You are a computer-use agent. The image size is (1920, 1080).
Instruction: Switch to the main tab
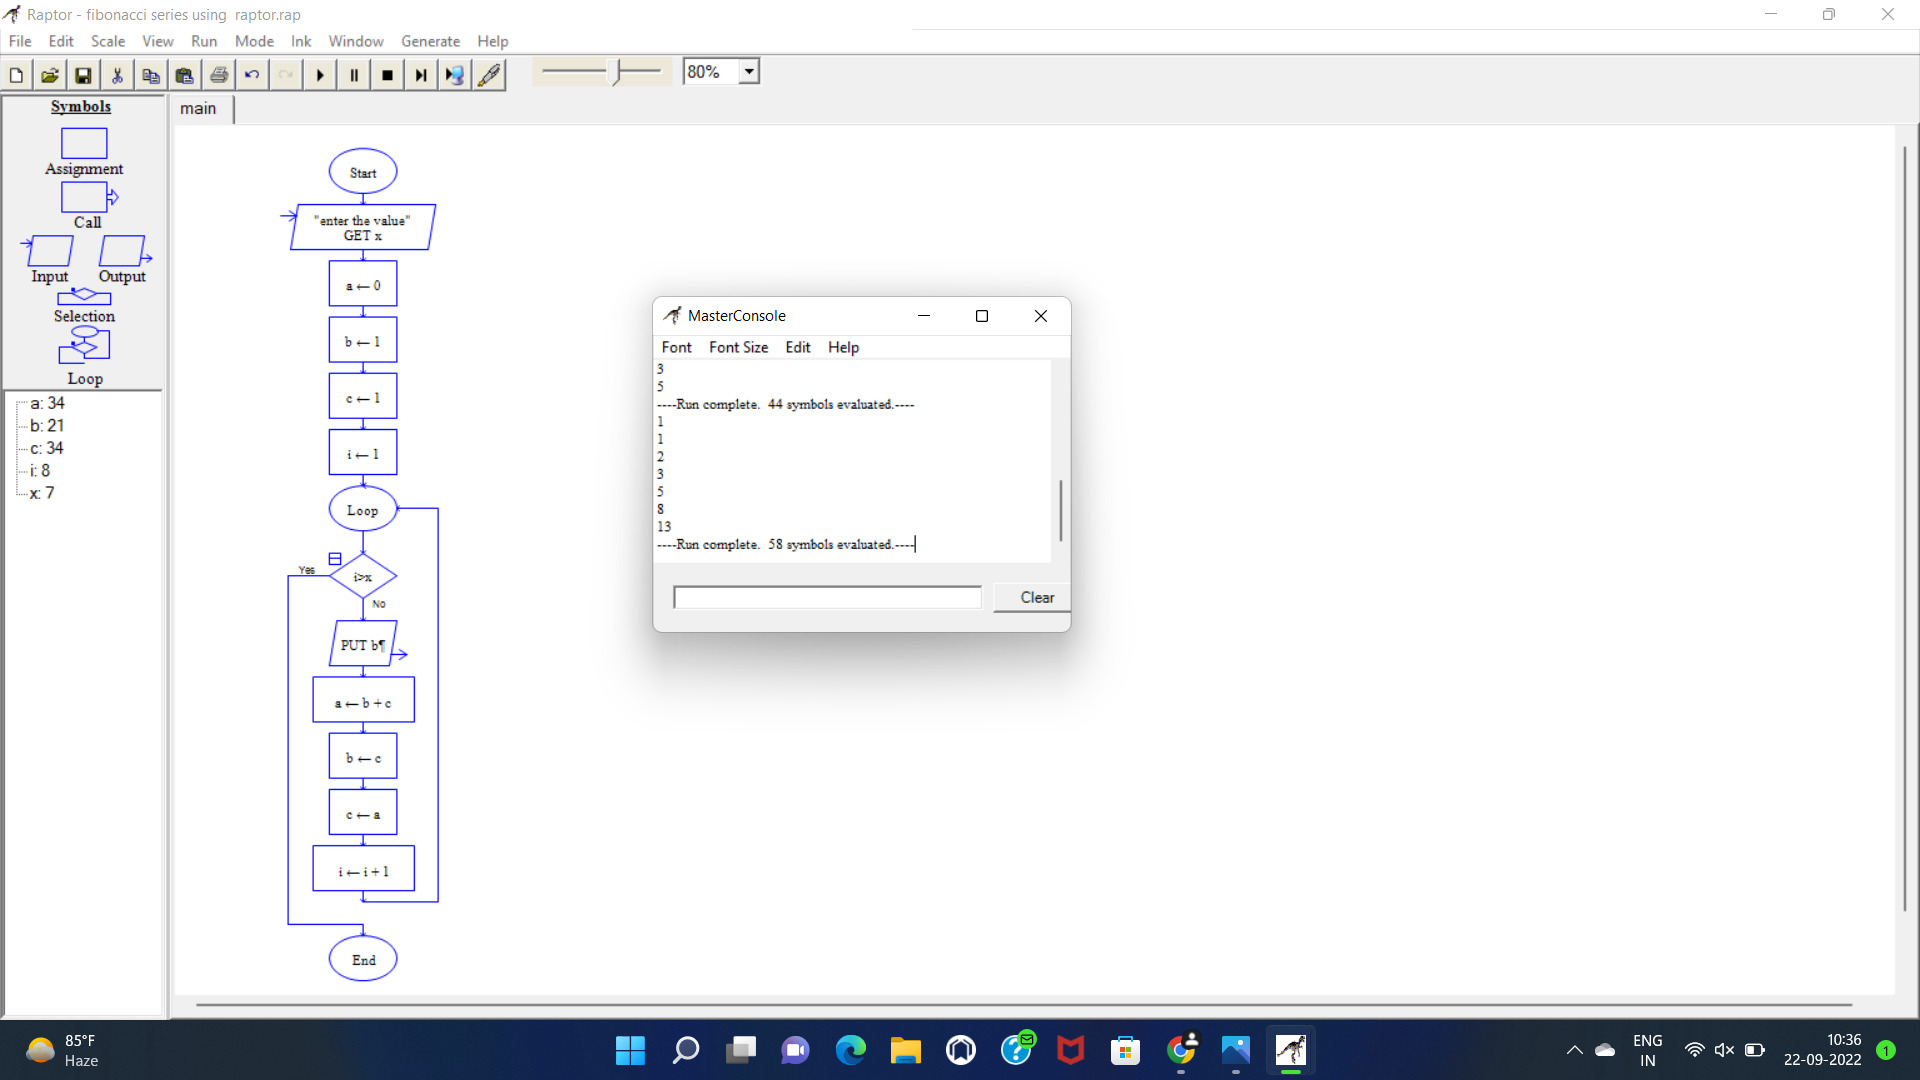[199, 108]
